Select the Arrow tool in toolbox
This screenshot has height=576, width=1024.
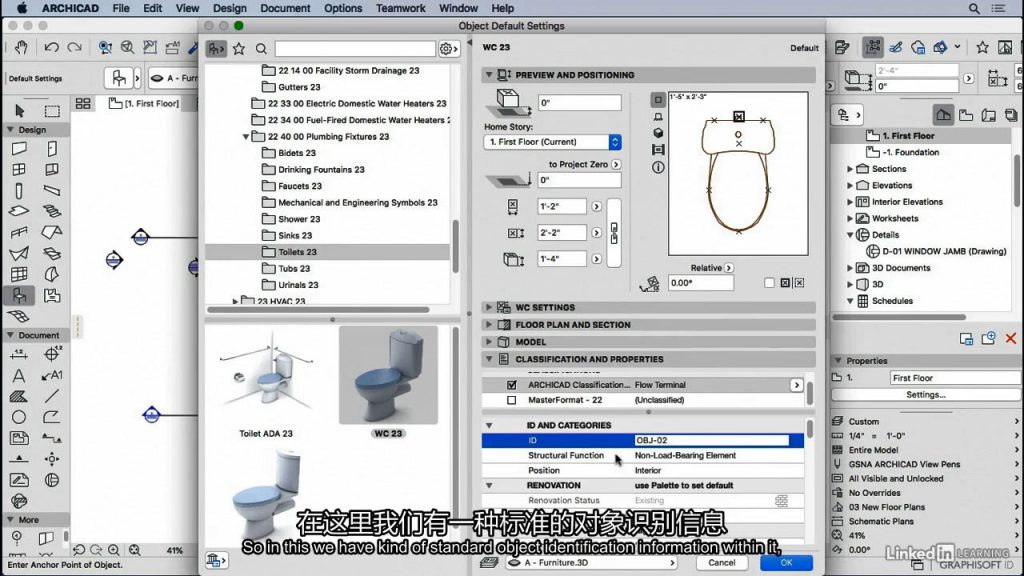tap(19, 110)
